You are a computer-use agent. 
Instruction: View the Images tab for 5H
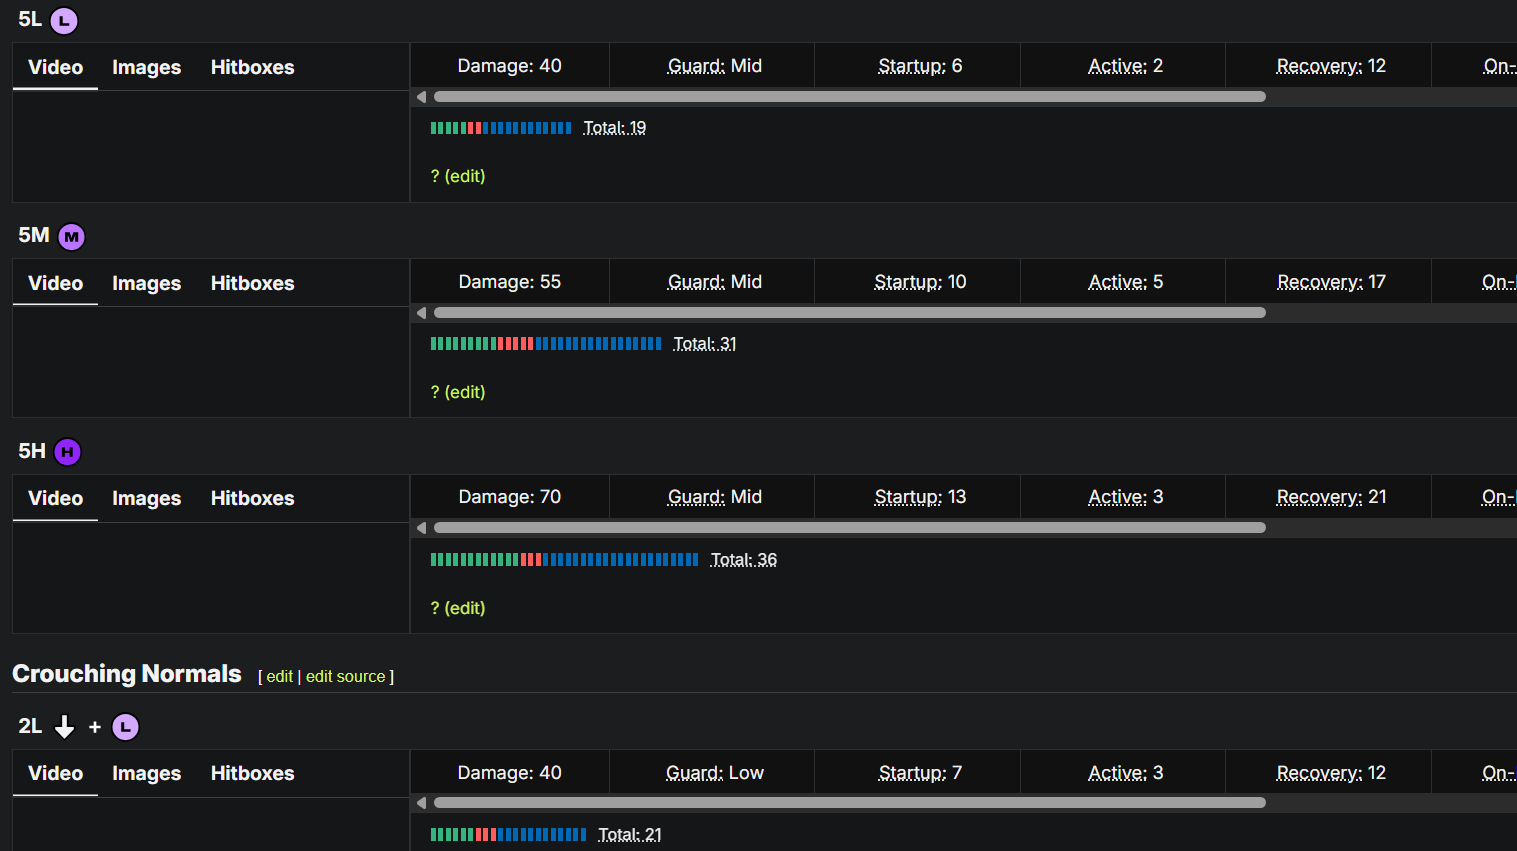pos(147,498)
